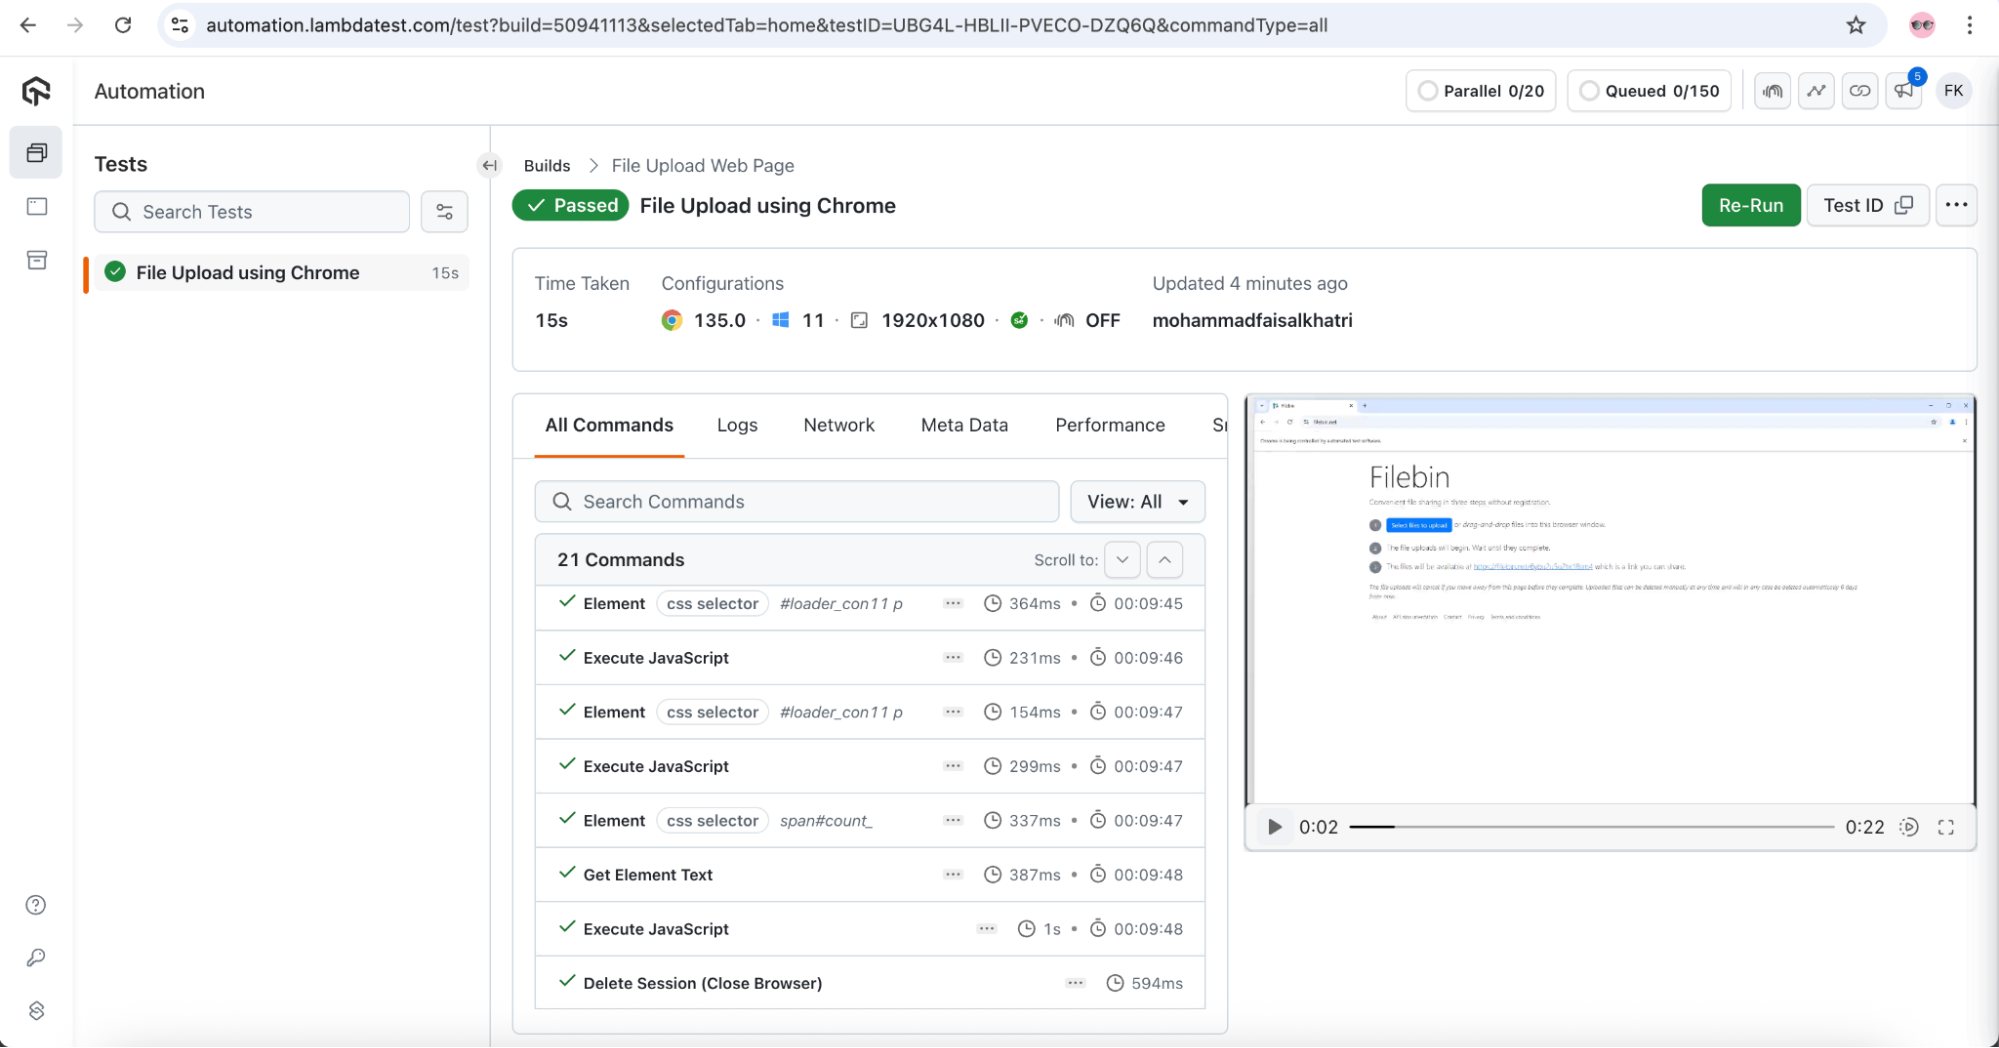
Task: Open the filter tests icon
Action: click(x=444, y=212)
